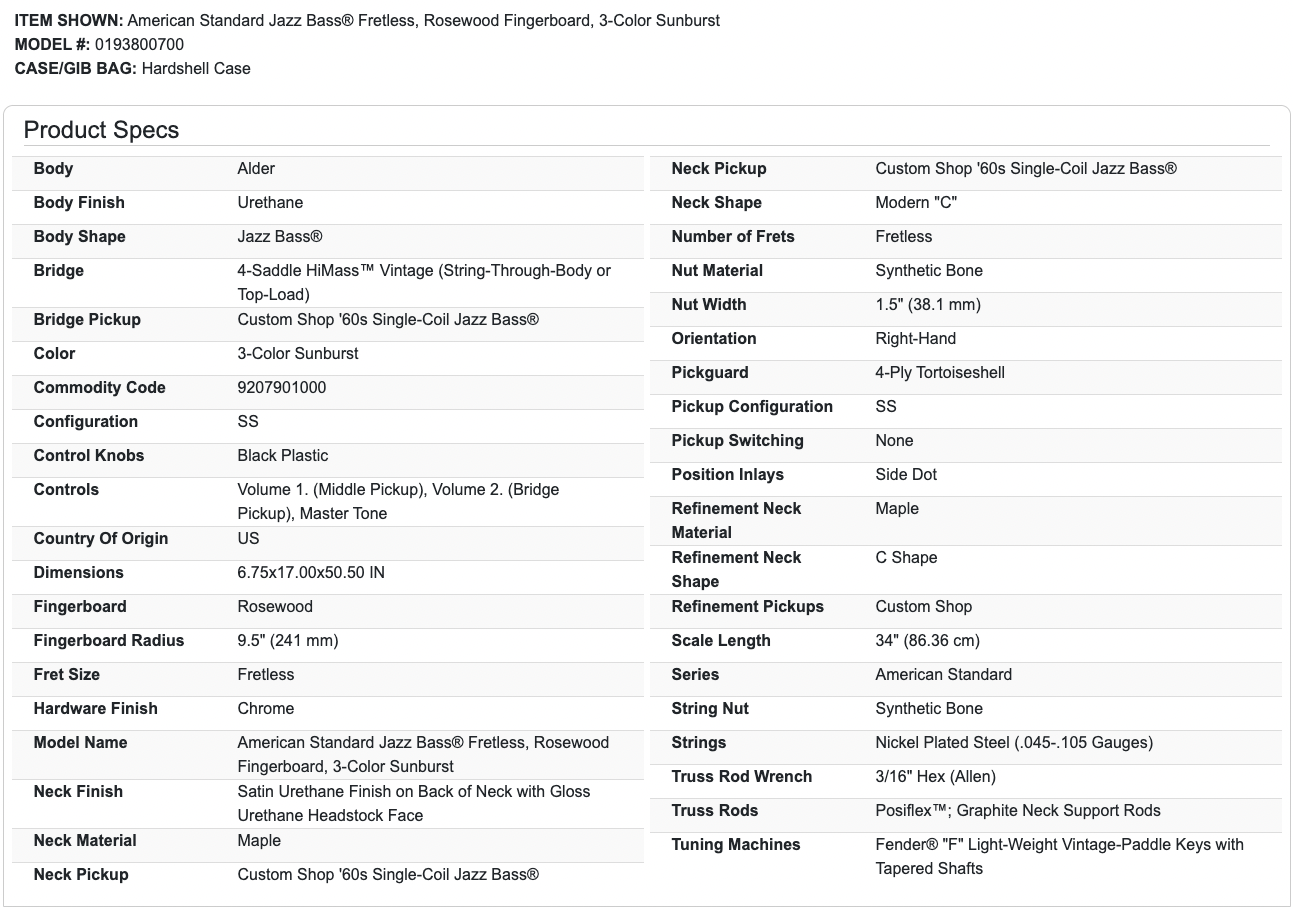The height and width of the screenshot is (910, 1293).
Task: Click the Hardshell Case text
Action: [196, 68]
